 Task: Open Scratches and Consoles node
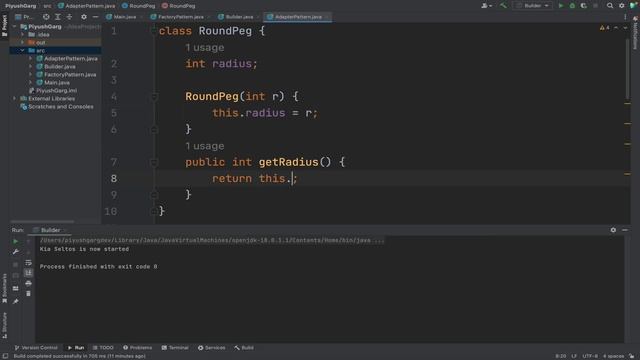pos(60,107)
